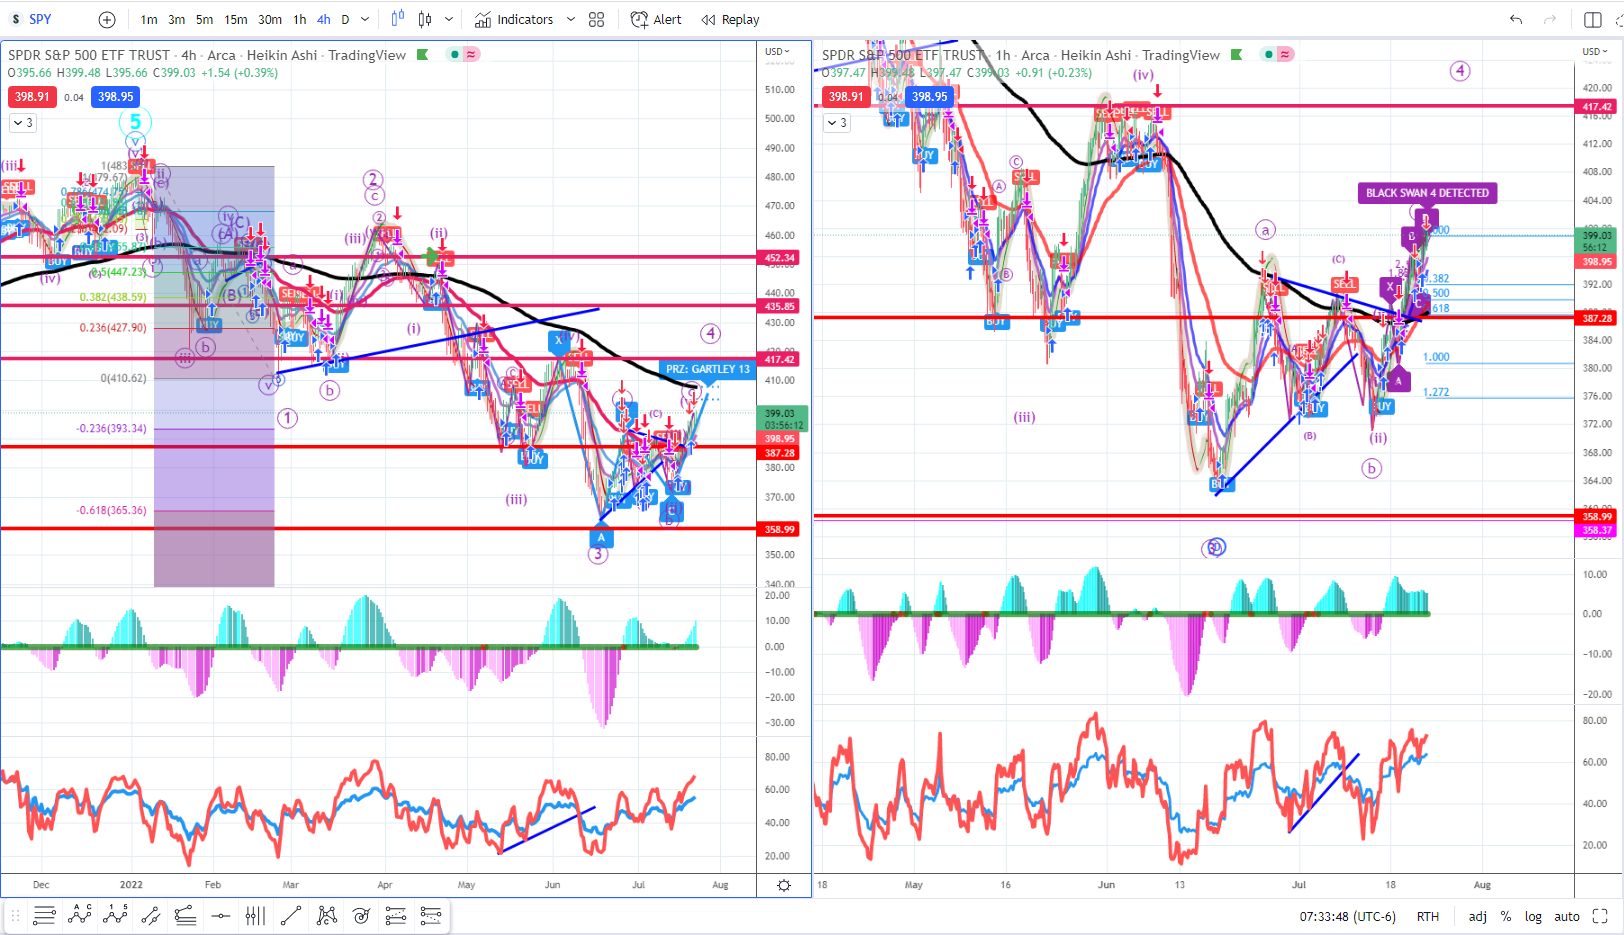Click the red 398.91 sell button on the 1h chart
This screenshot has width=1624, height=935.
[x=846, y=97]
